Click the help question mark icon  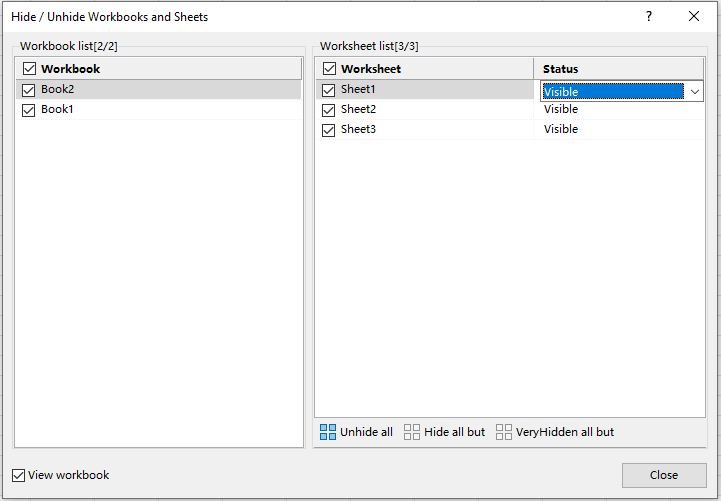pyautogui.click(x=648, y=17)
